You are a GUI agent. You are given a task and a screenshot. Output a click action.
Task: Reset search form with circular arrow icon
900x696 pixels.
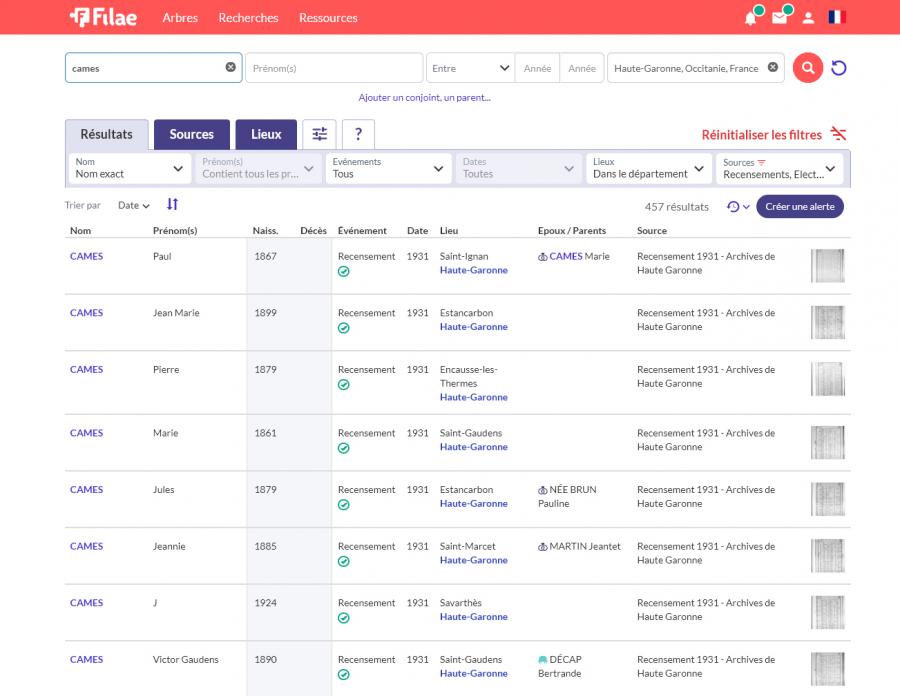click(839, 68)
